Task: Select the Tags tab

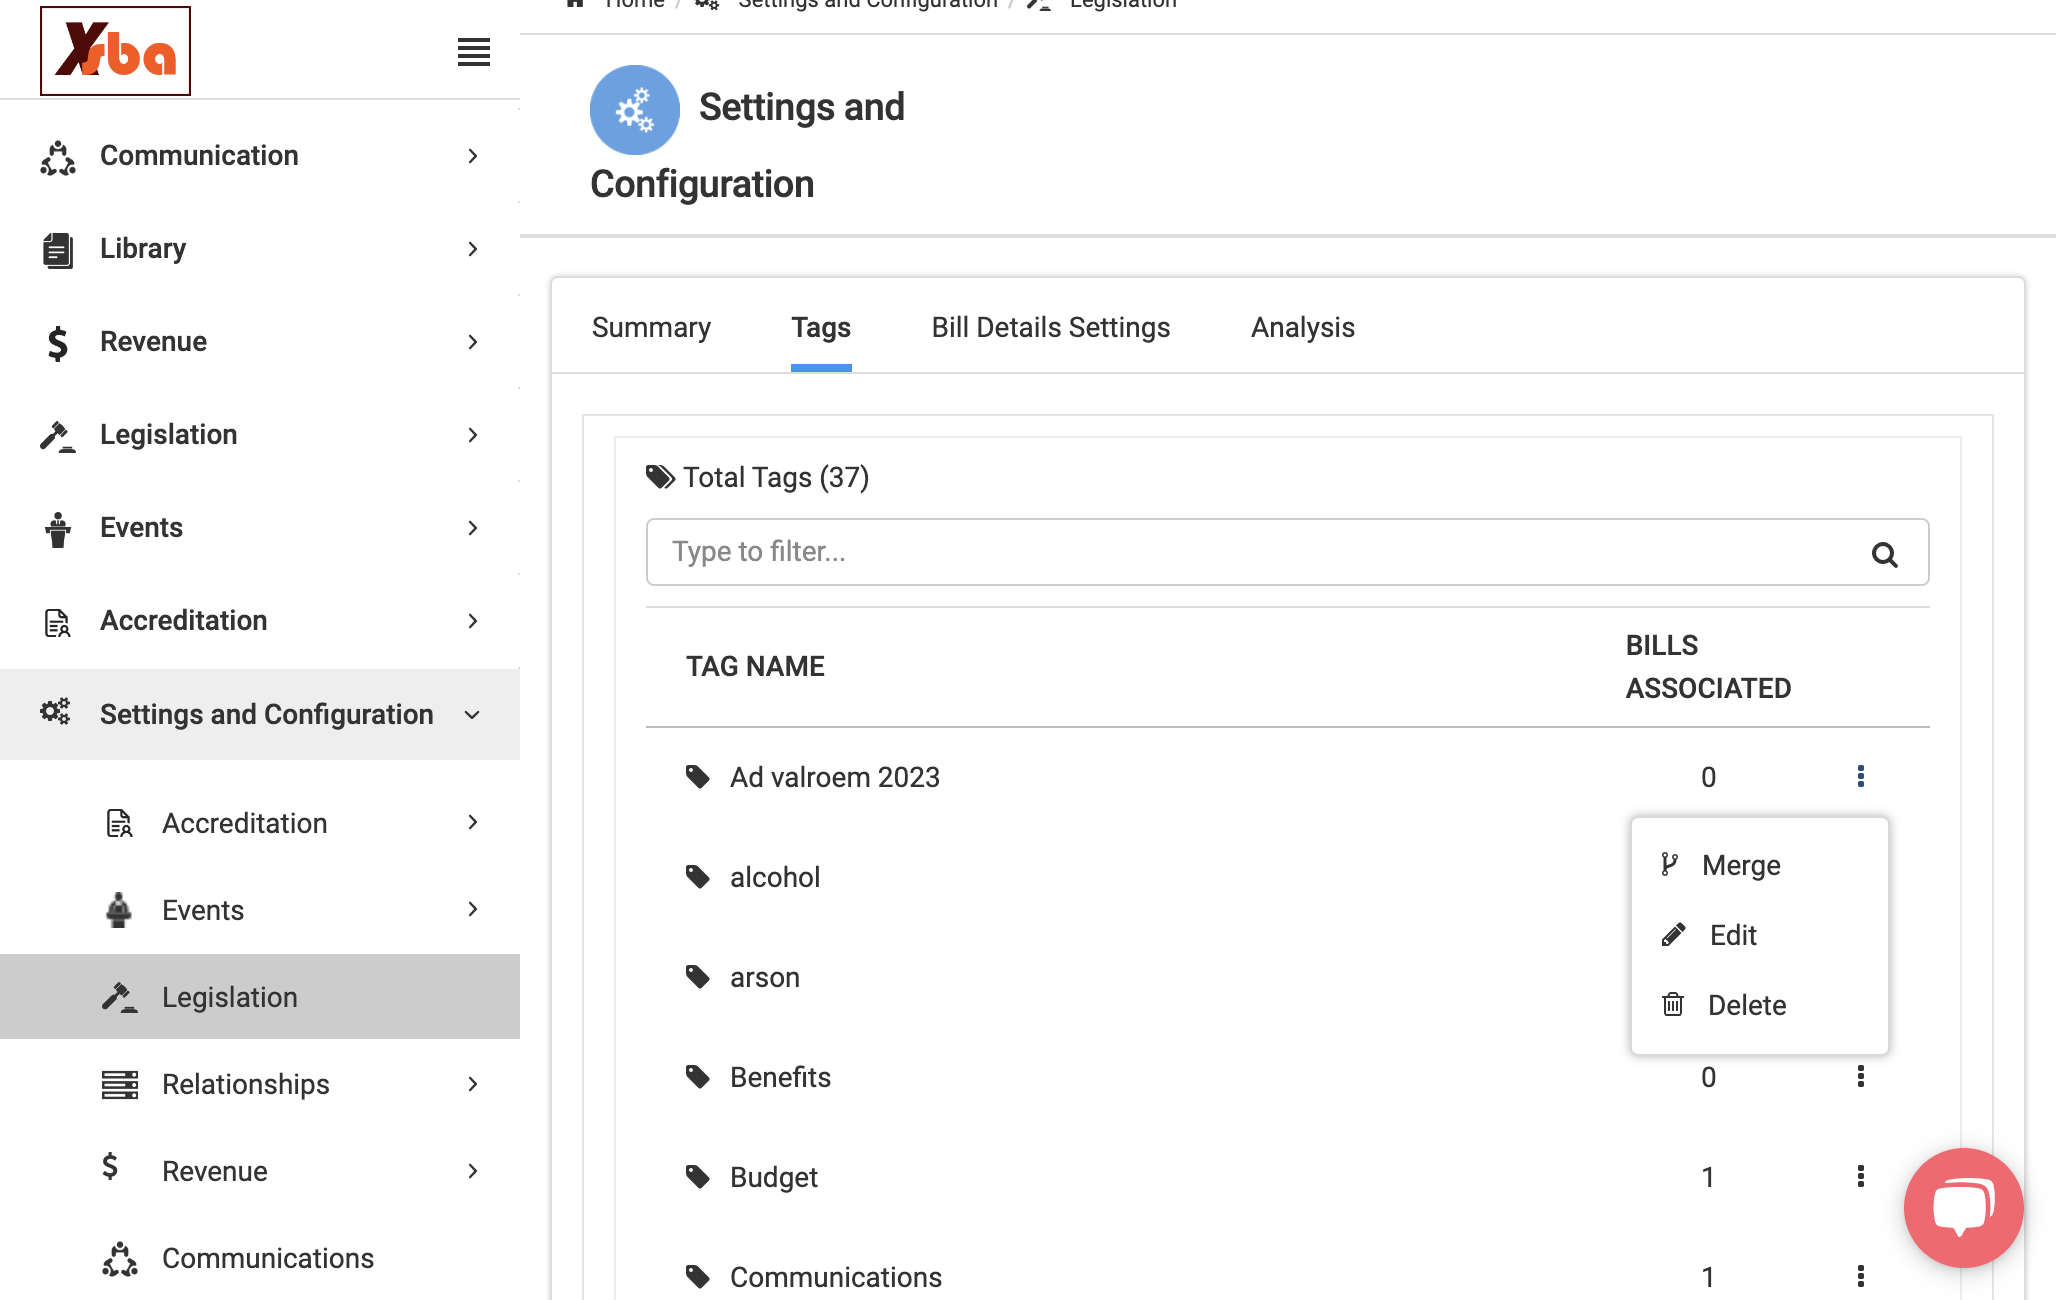Action: 821,328
